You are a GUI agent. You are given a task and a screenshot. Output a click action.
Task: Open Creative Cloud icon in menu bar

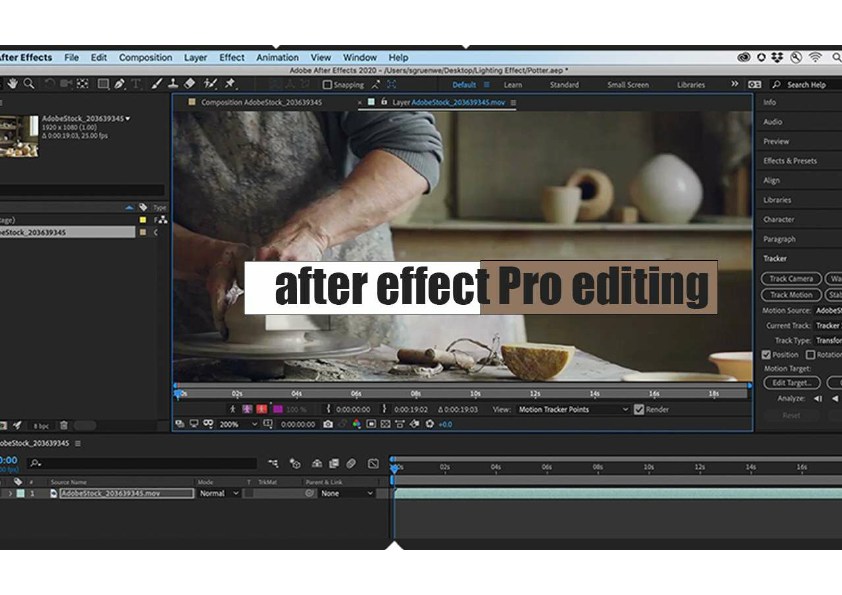click(x=744, y=57)
